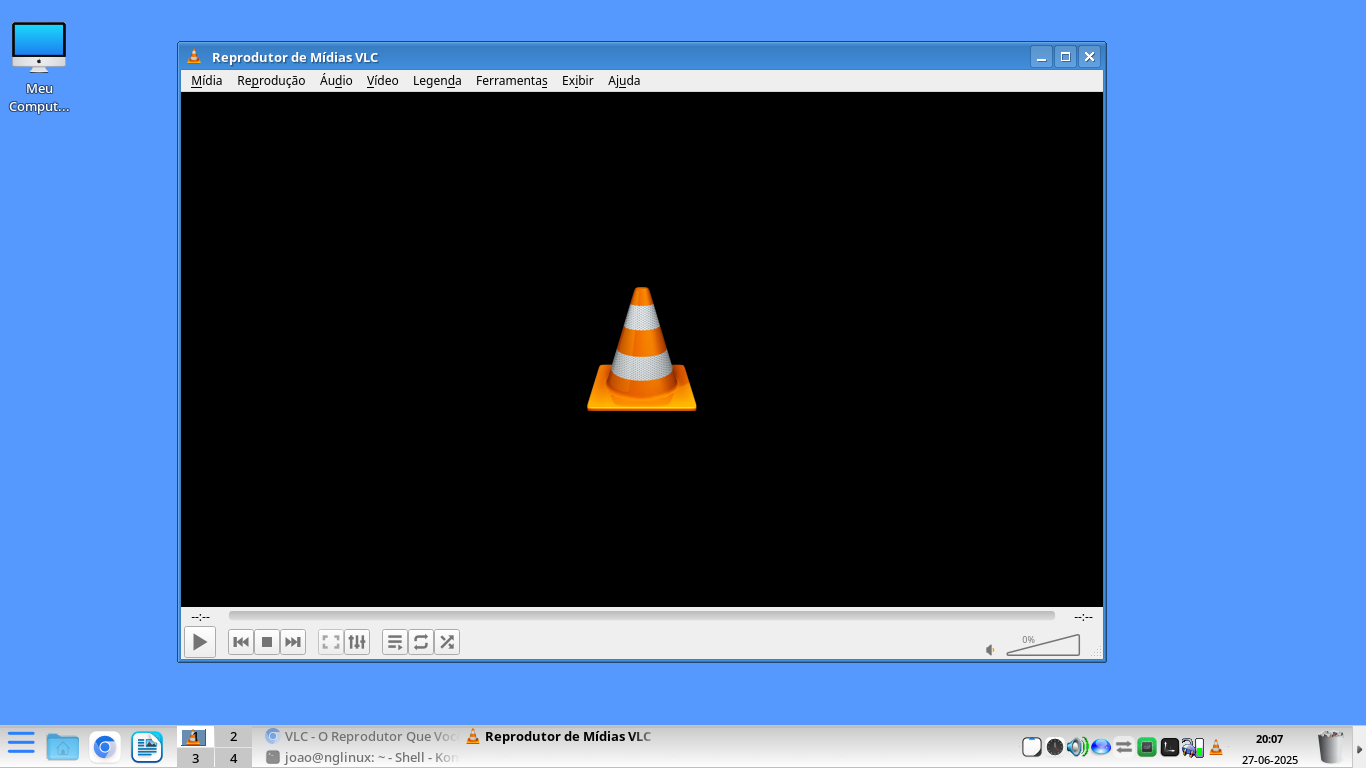The height and width of the screenshot is (768, 1366).
Task: Mute audio using the VLC speaker icon
Action: (x=991, y=650)
